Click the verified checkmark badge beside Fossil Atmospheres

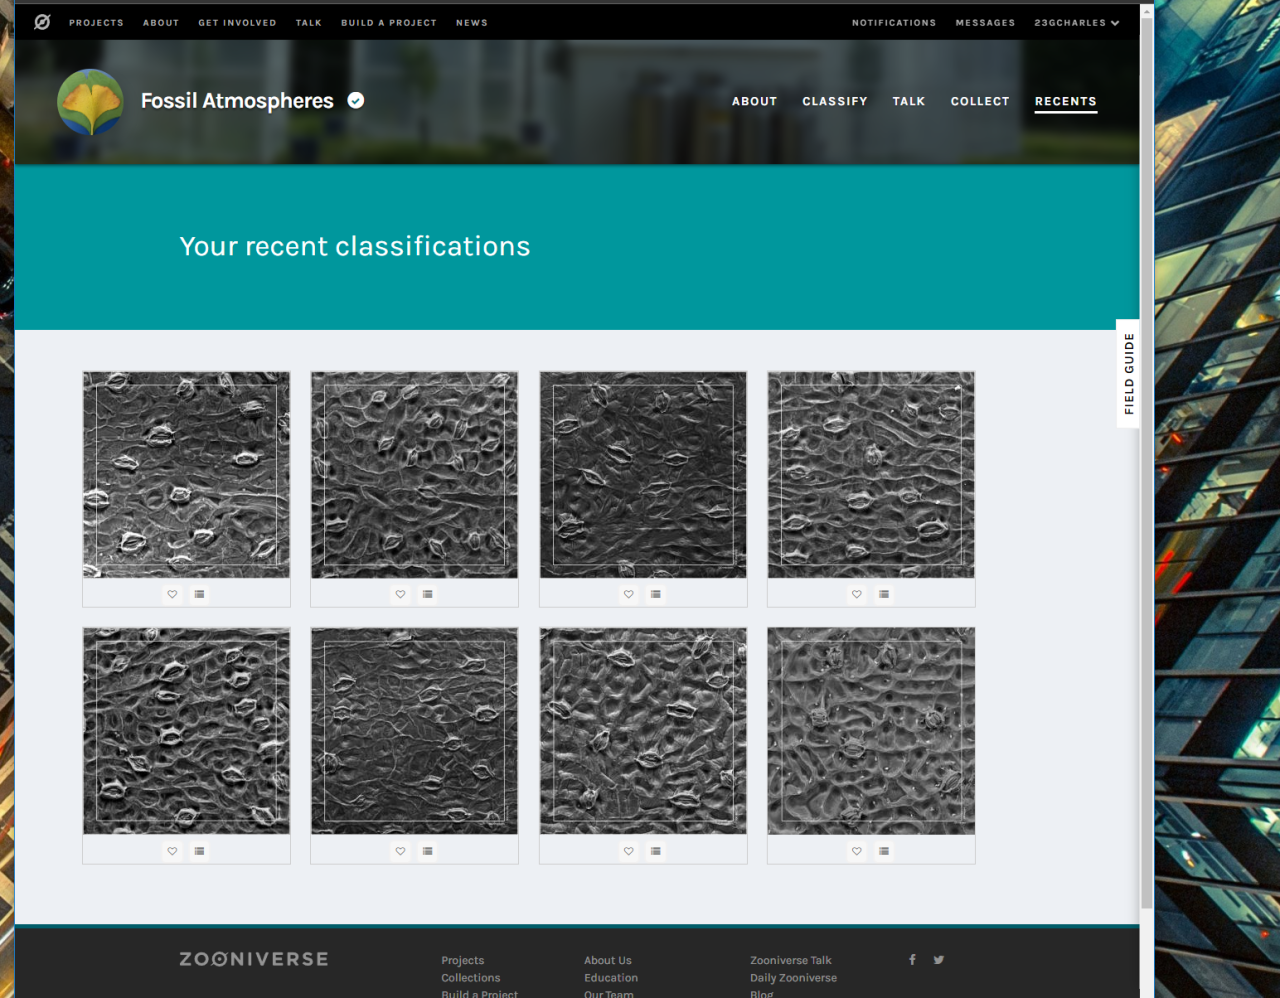pyautogui.click(x=356, y=100)
